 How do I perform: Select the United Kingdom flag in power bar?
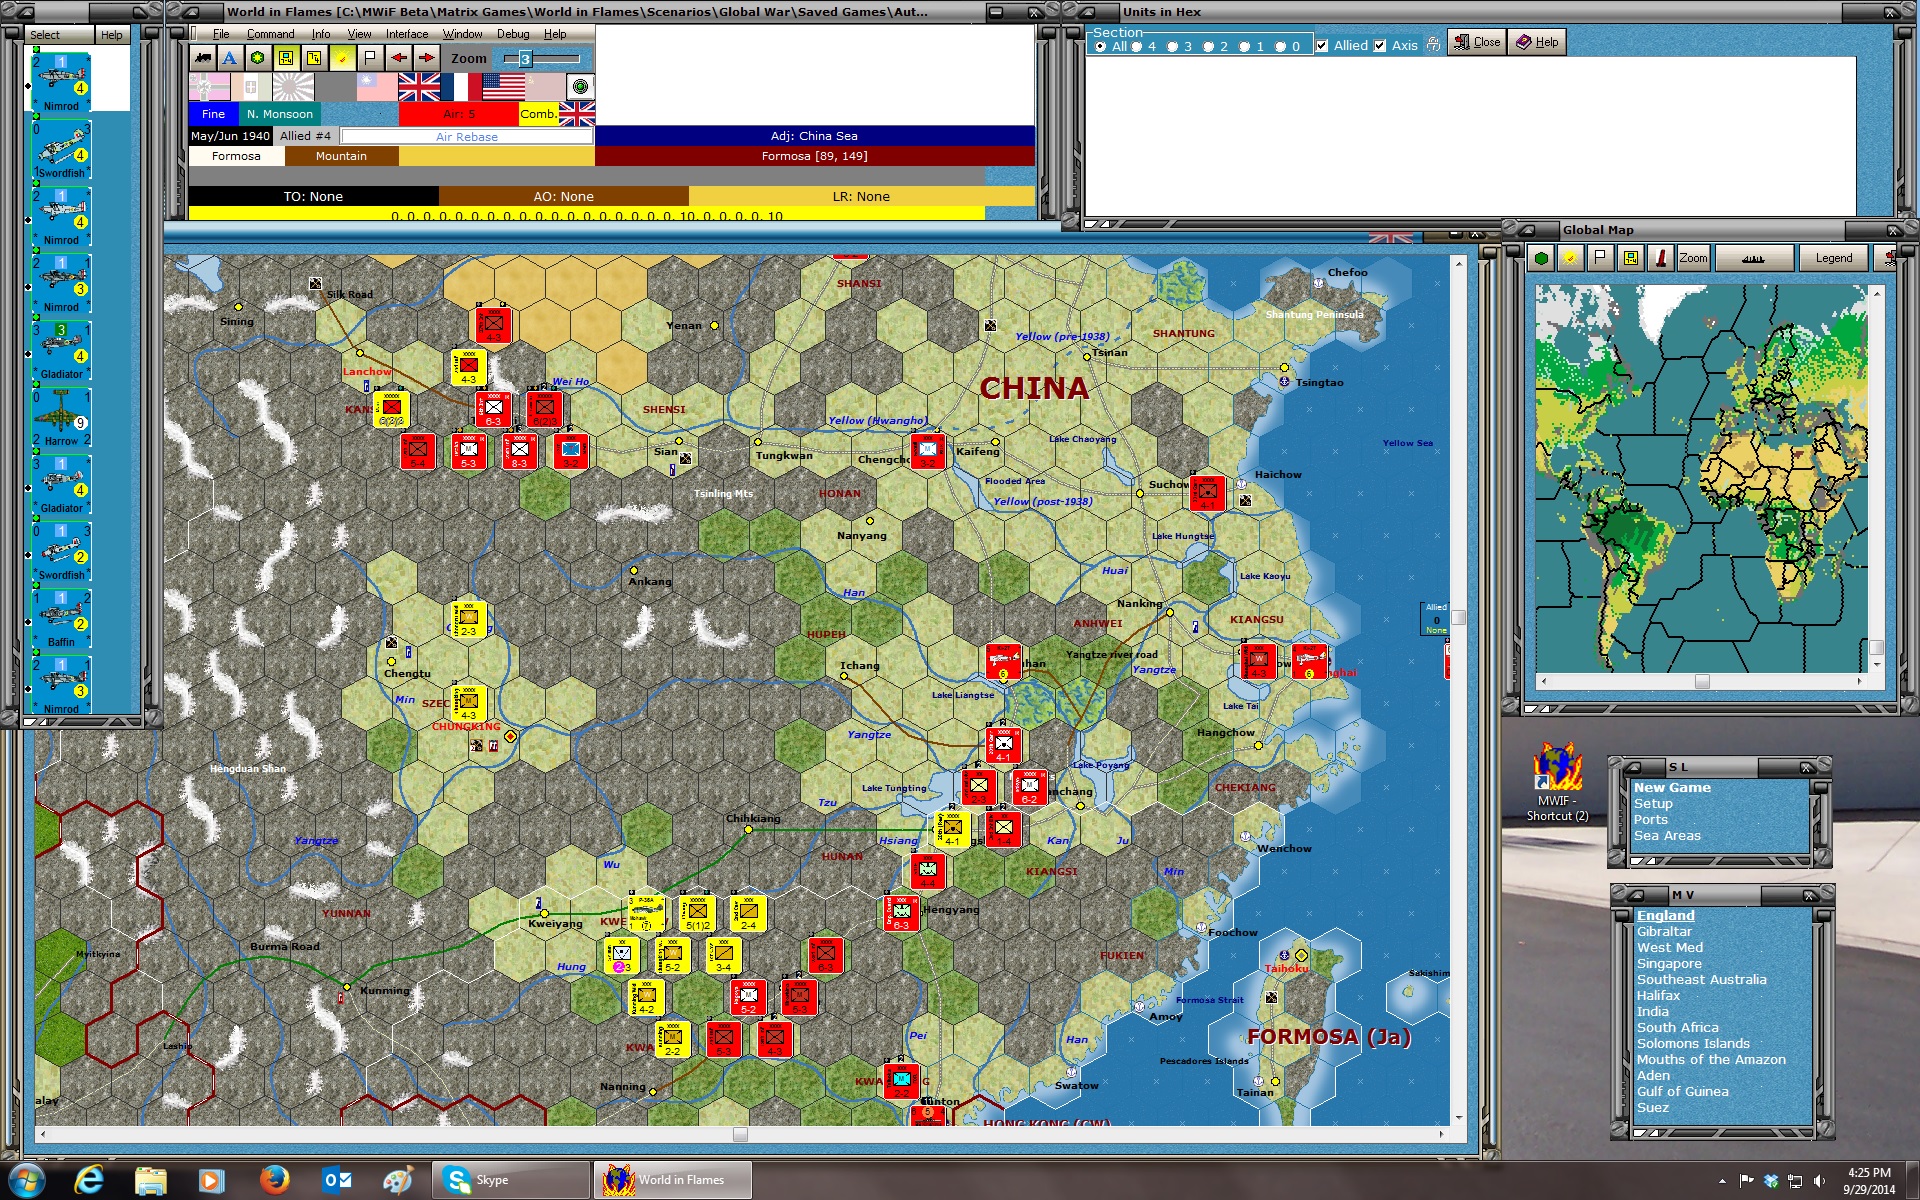[x=419, y=87]
